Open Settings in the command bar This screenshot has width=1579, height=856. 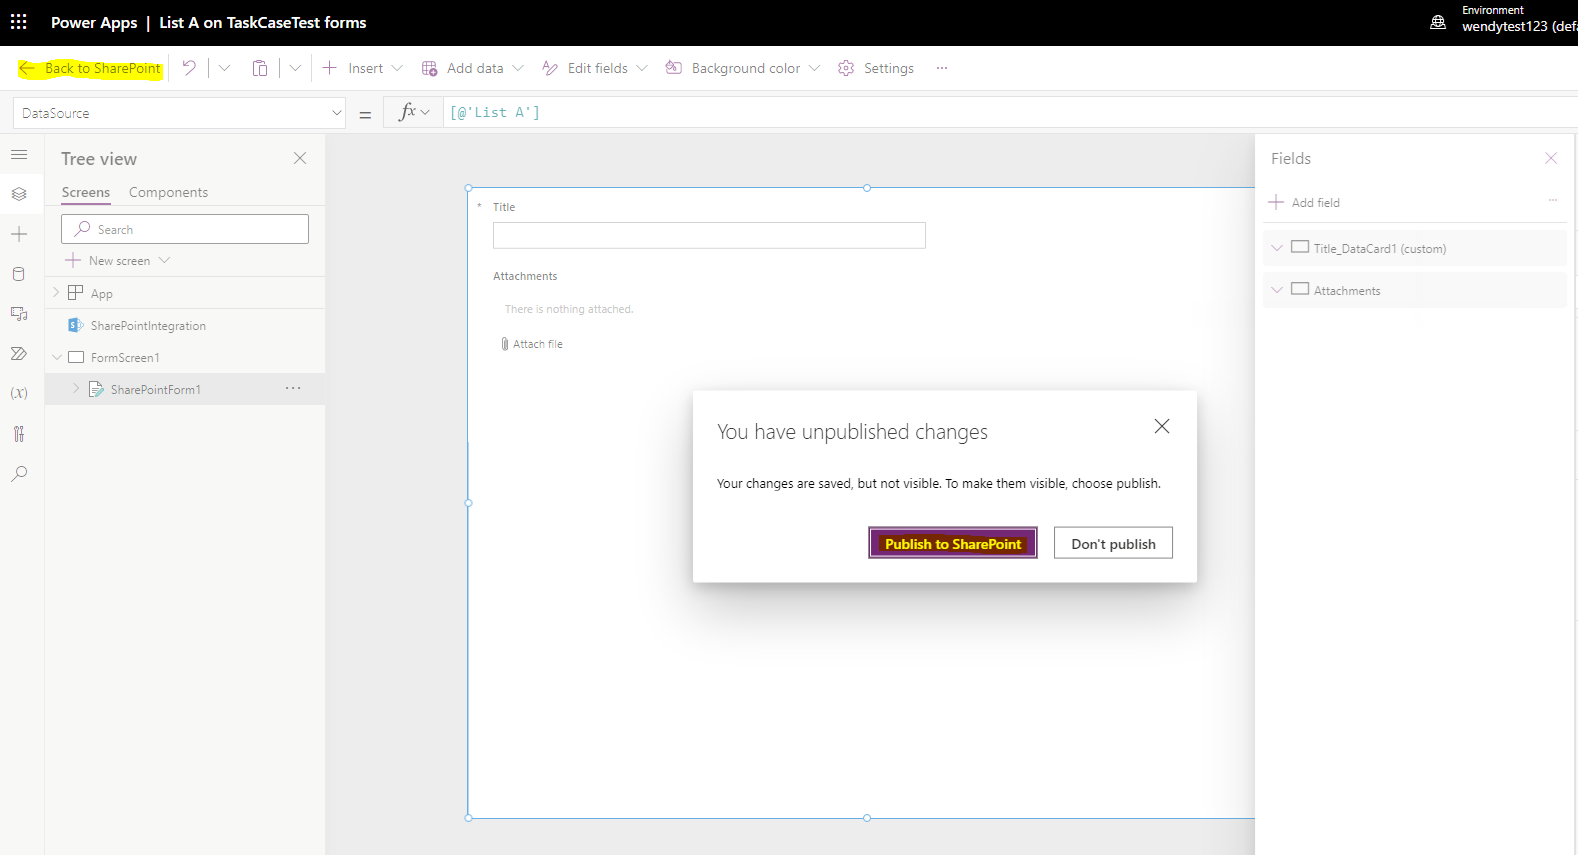(x=876, y=68)
